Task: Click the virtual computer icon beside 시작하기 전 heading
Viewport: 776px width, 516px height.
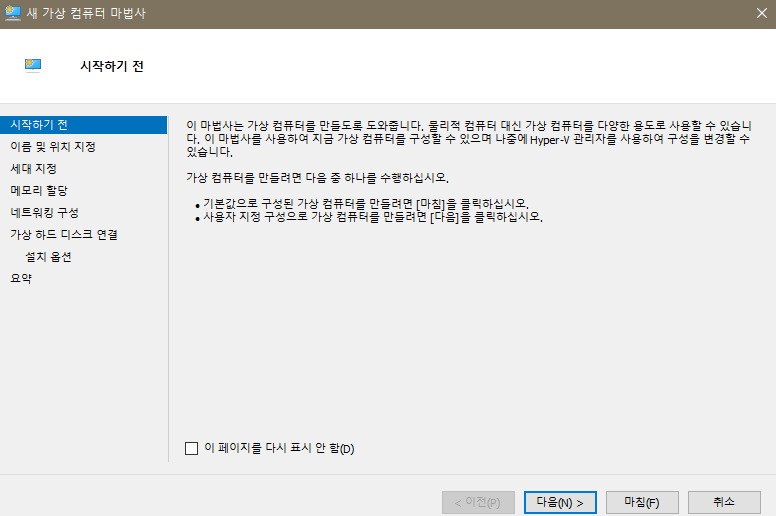Action: 33,65
